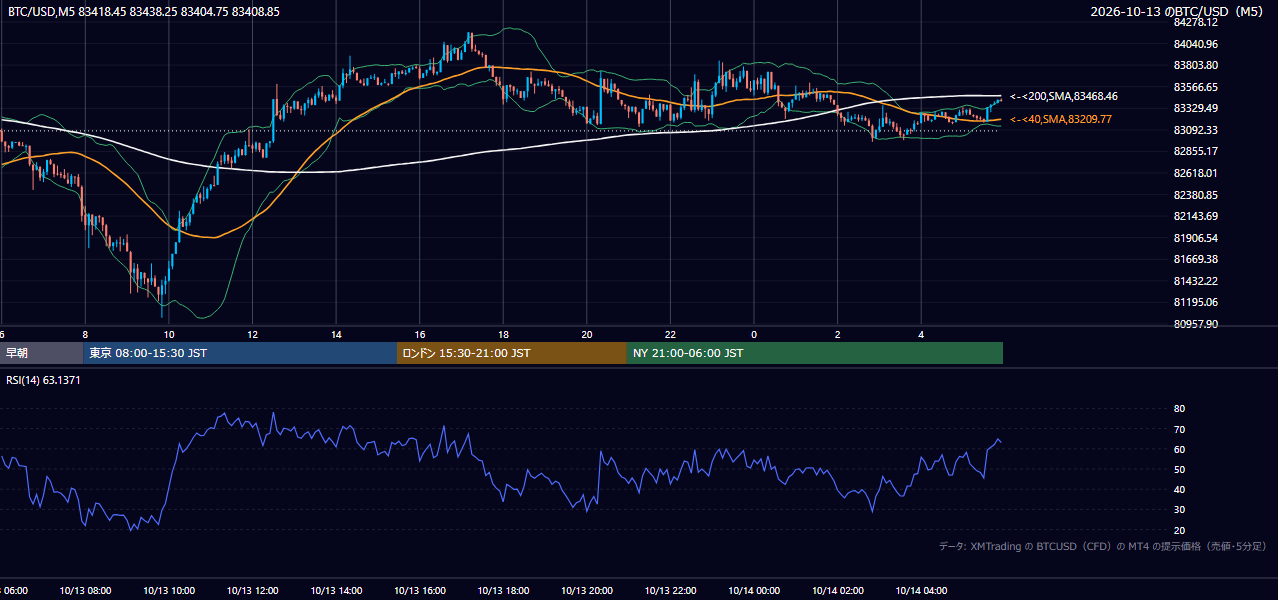1278x600 pixels.
Task: Click price axis label 84040.96
Action: (x=1196, y=44)
